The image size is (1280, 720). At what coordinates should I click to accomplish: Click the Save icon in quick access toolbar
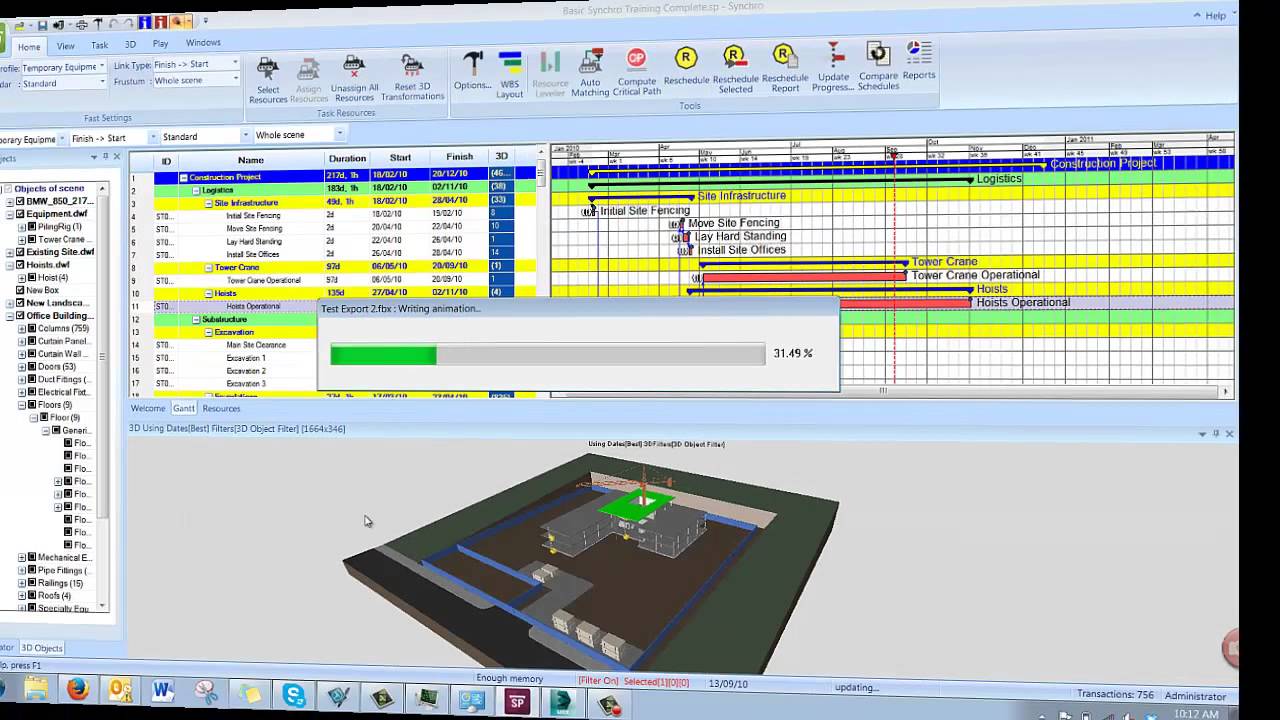[43, 24]
